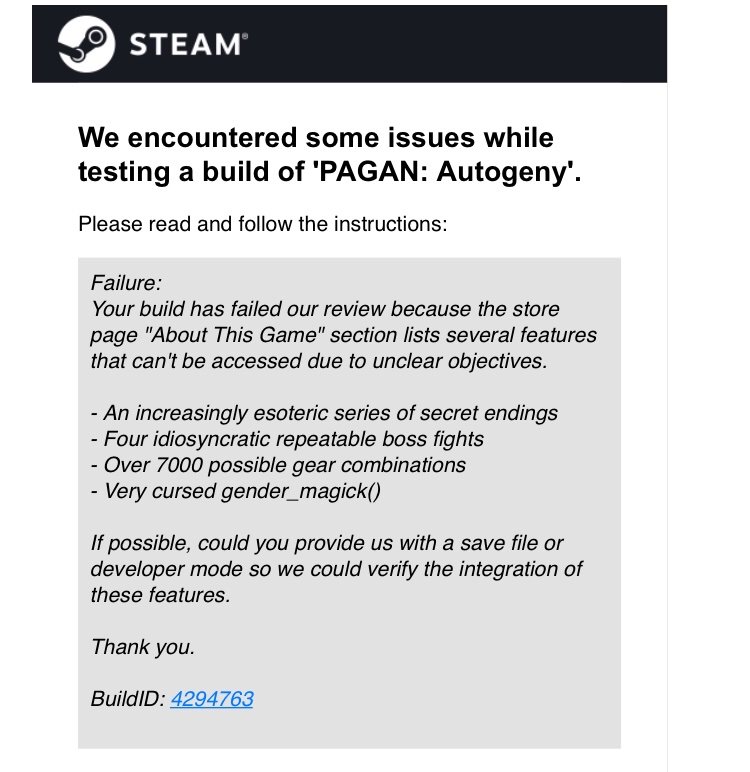Click 'Please read and follow the instructions' line
This screenshot has height=772, width=750.
coord(263,224)
